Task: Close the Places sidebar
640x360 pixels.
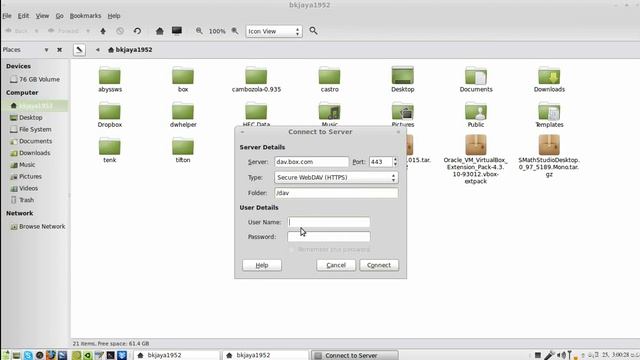Action: click(x=60, y=50)
